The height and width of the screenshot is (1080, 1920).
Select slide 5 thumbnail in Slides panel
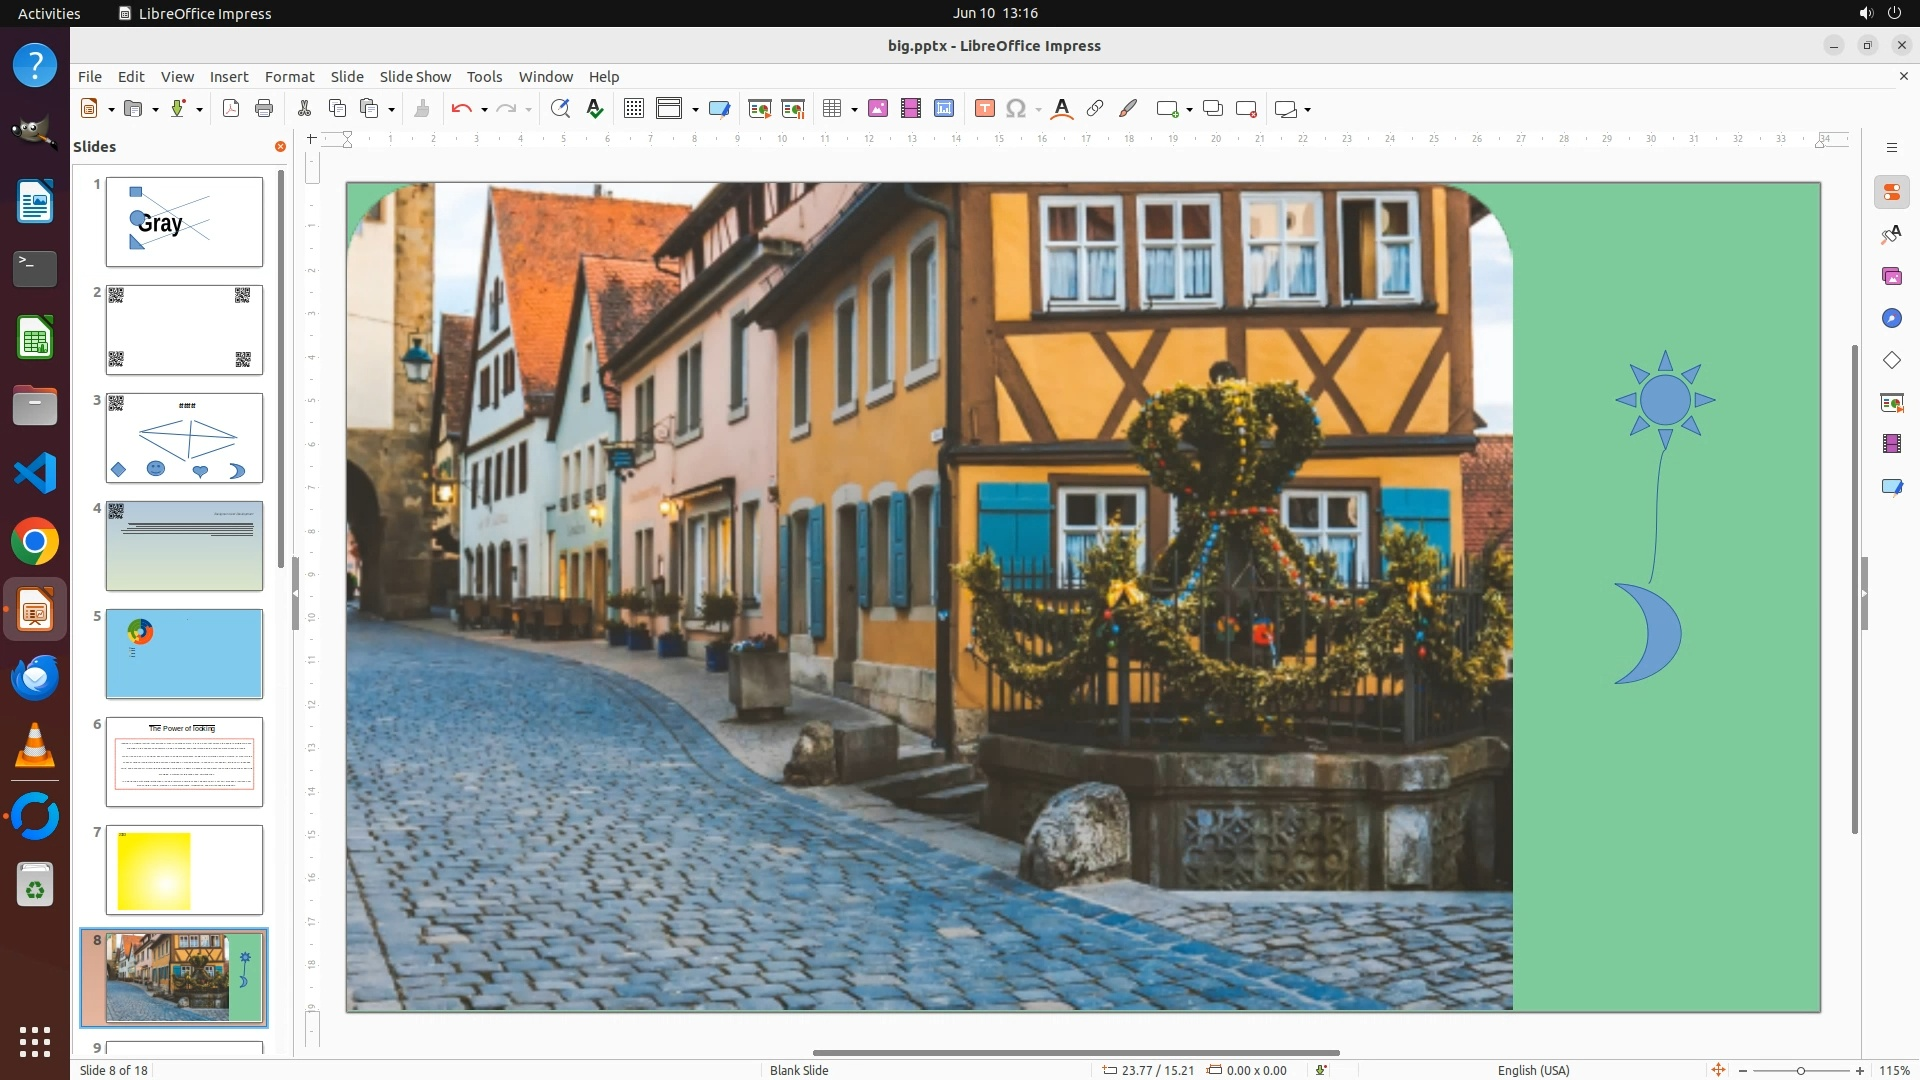184,654
